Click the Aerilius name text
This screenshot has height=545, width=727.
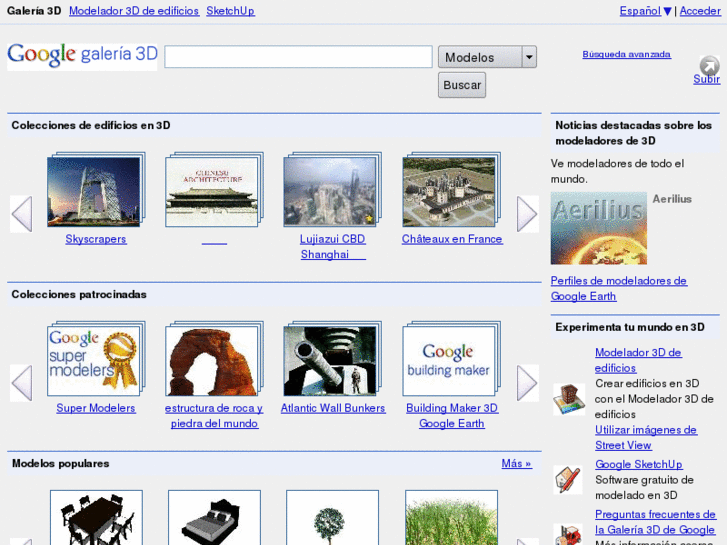(x=672, y=199)
